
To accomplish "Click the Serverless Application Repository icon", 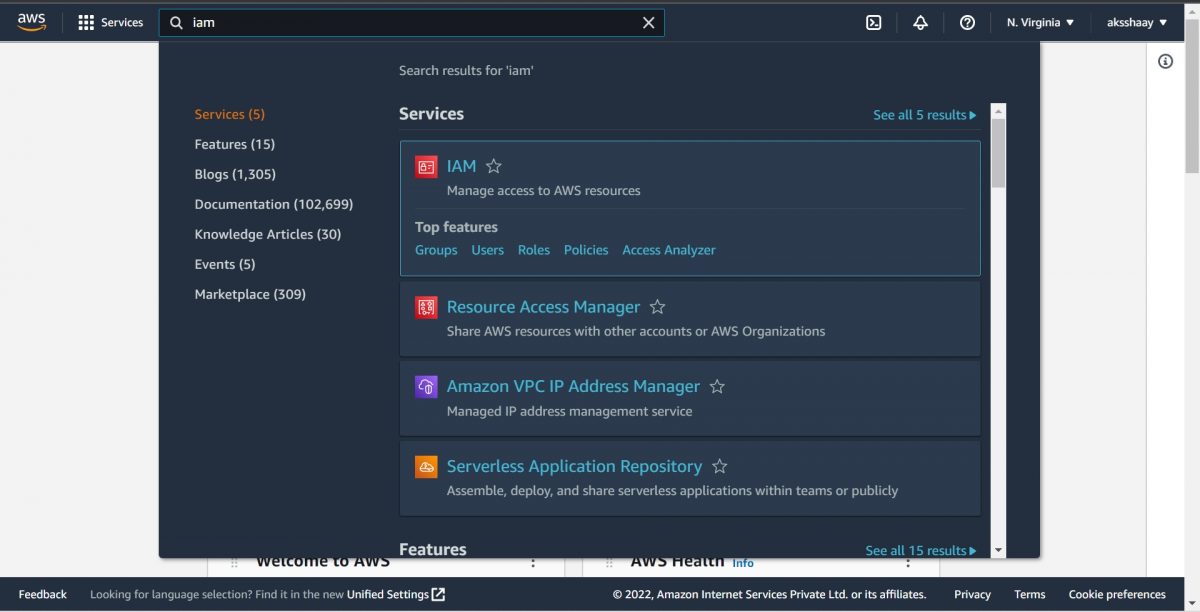I will [426, 466].
